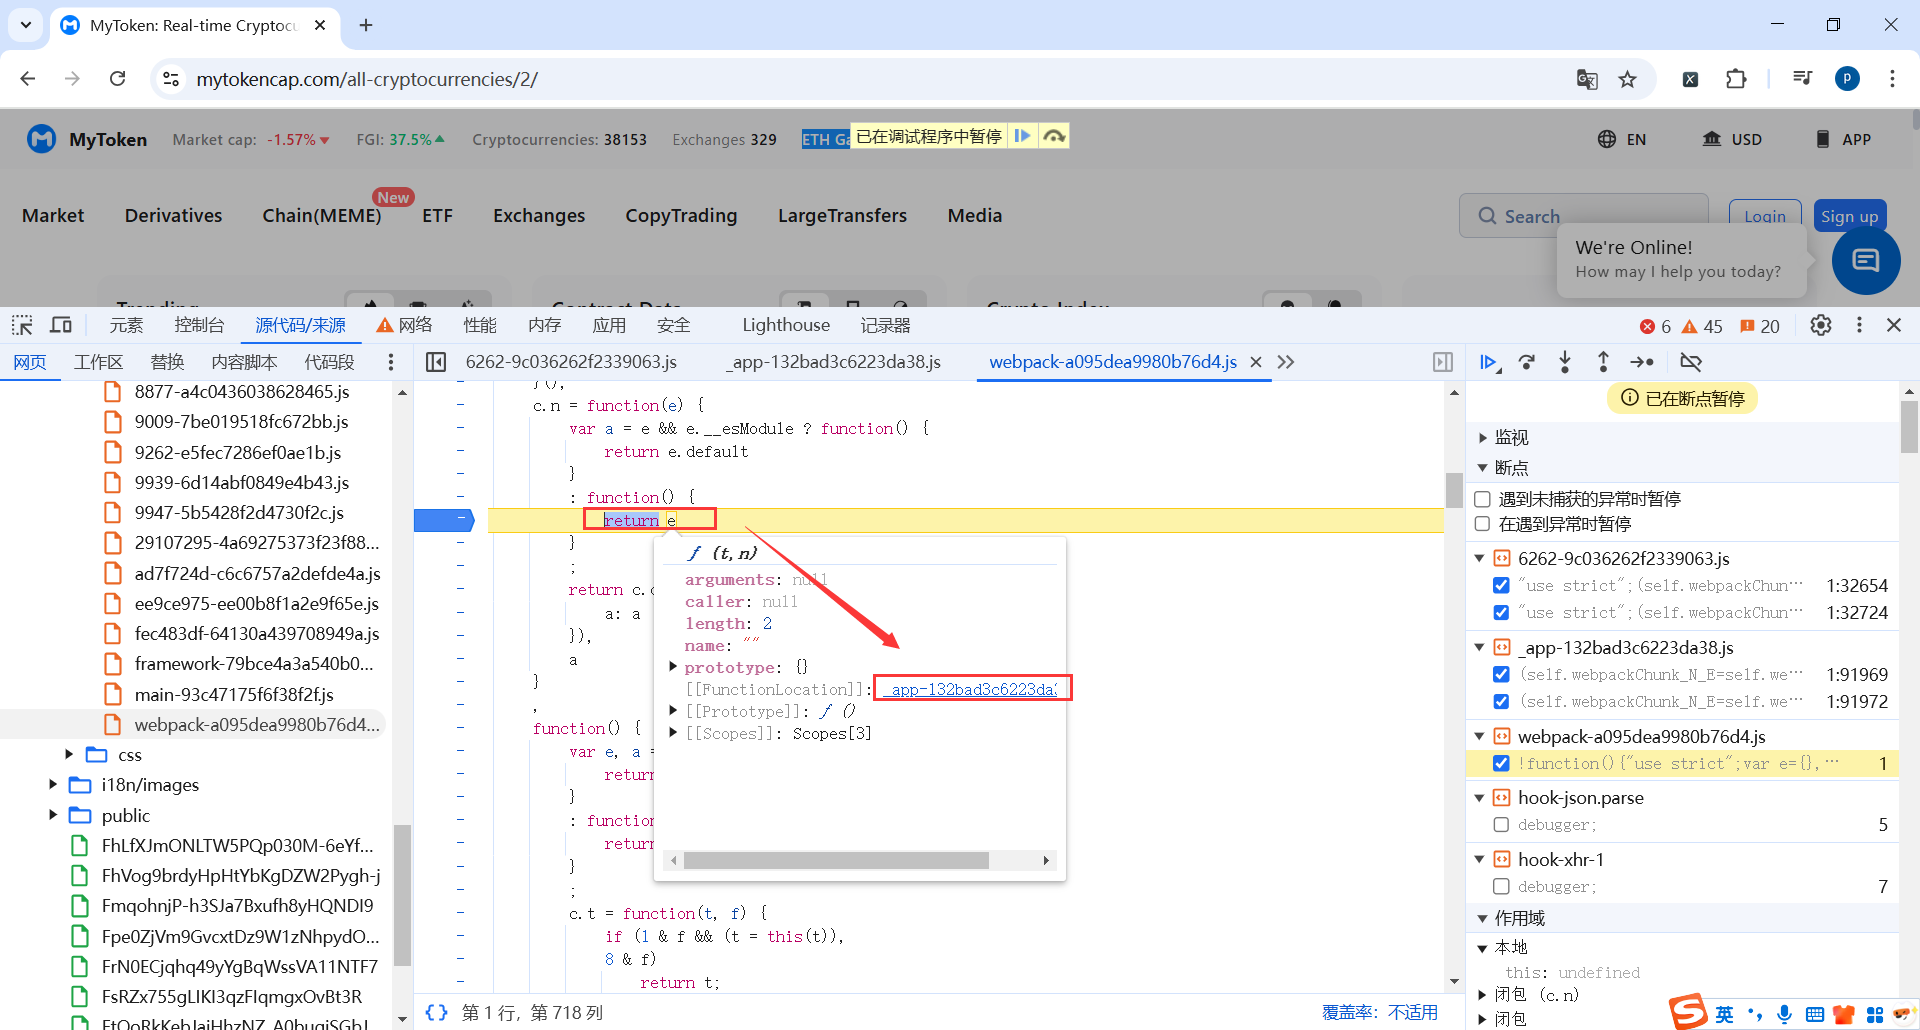The width and height of the screenshot is (1920, 1030).
Task: Pretty-print the source with braces icon
Action: (436, 1012)
